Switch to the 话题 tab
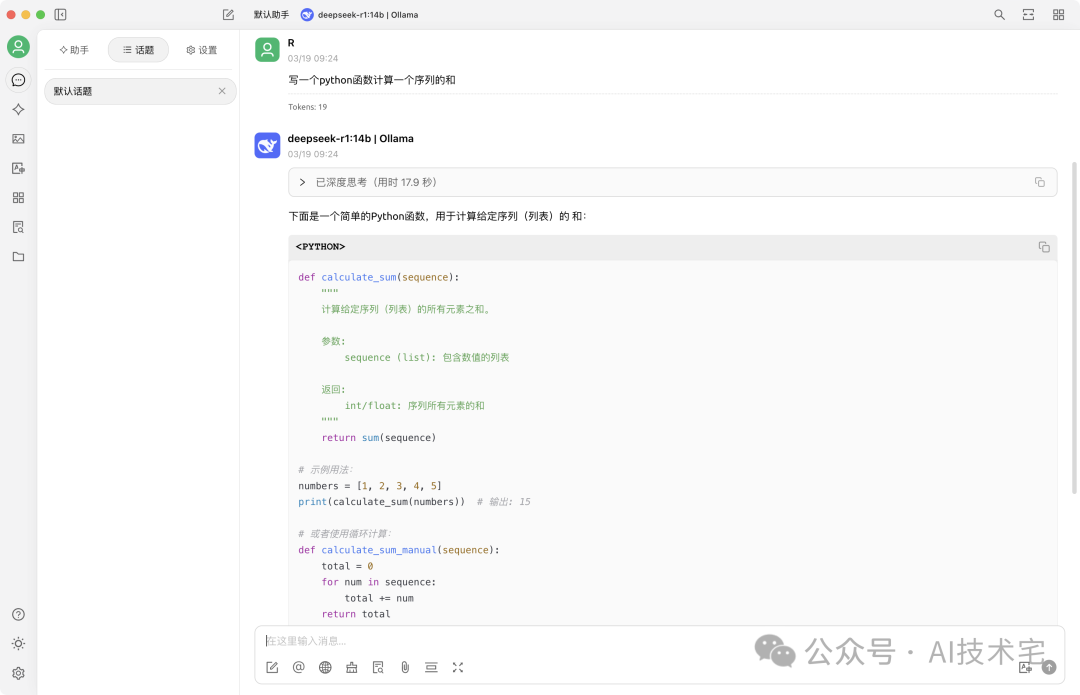Viewport: 1080px width, 695px height. click(138, 50)
